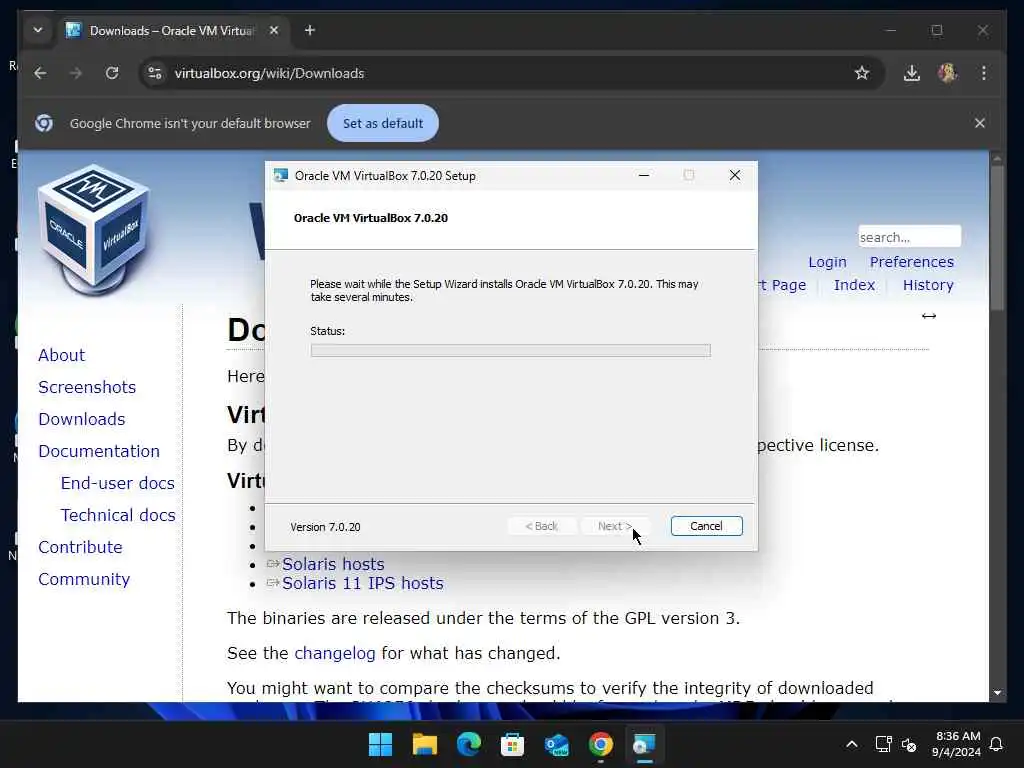Open Chrome downloads tray icon
The height and width of the screenshot is (768, 1024).
click(x=912, y=73)
